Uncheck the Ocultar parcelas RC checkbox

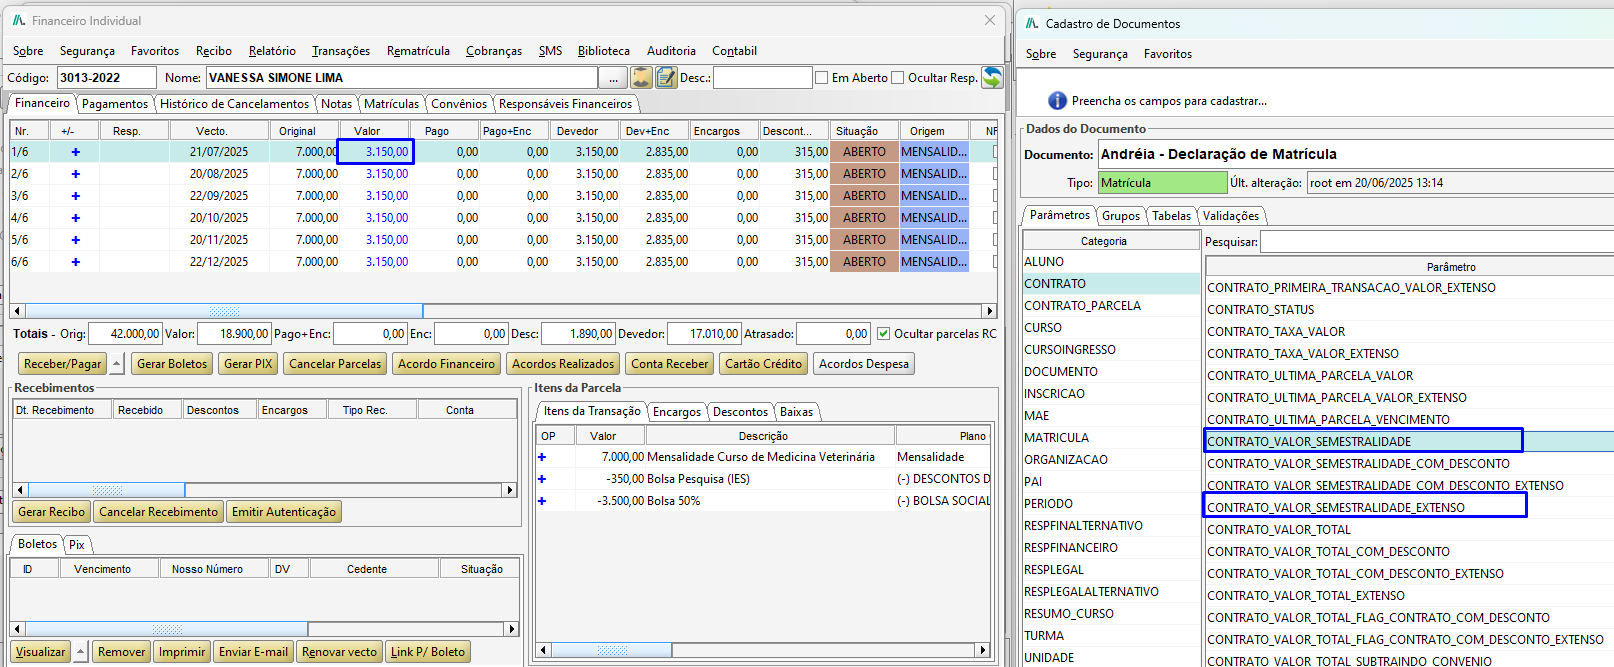(x=883, y=334)
